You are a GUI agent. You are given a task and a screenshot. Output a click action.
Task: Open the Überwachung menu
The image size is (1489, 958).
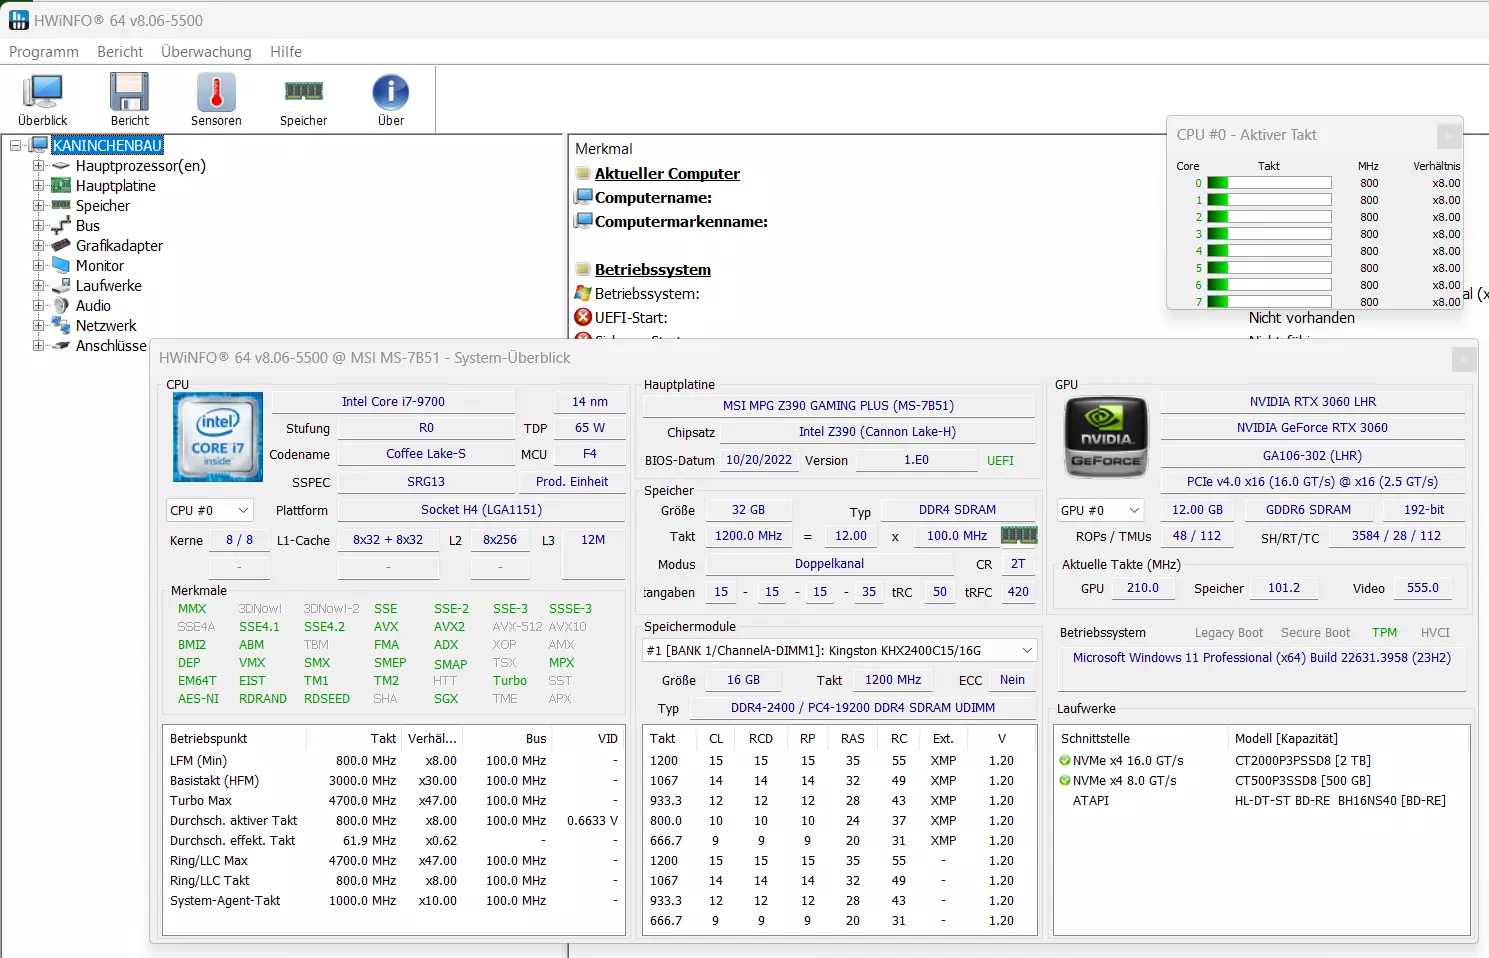tap(206, 51)
